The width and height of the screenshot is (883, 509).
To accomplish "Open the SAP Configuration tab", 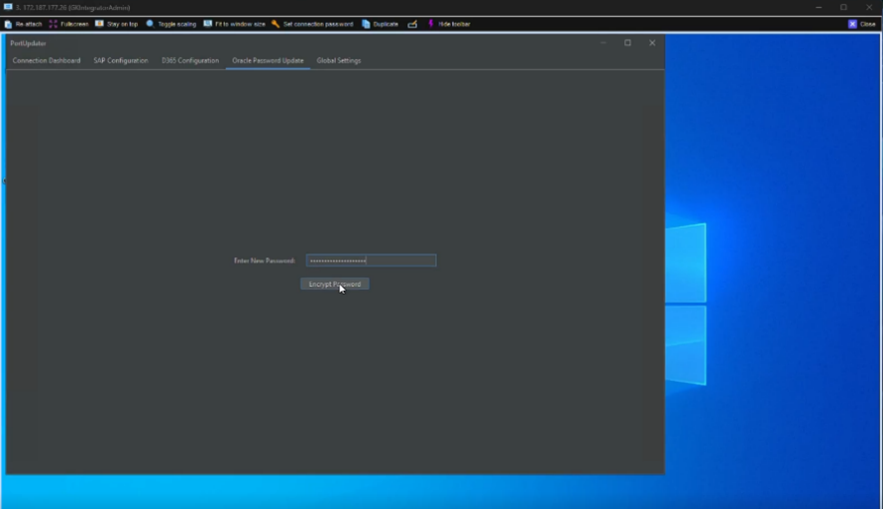I will [x=121, y=61].
